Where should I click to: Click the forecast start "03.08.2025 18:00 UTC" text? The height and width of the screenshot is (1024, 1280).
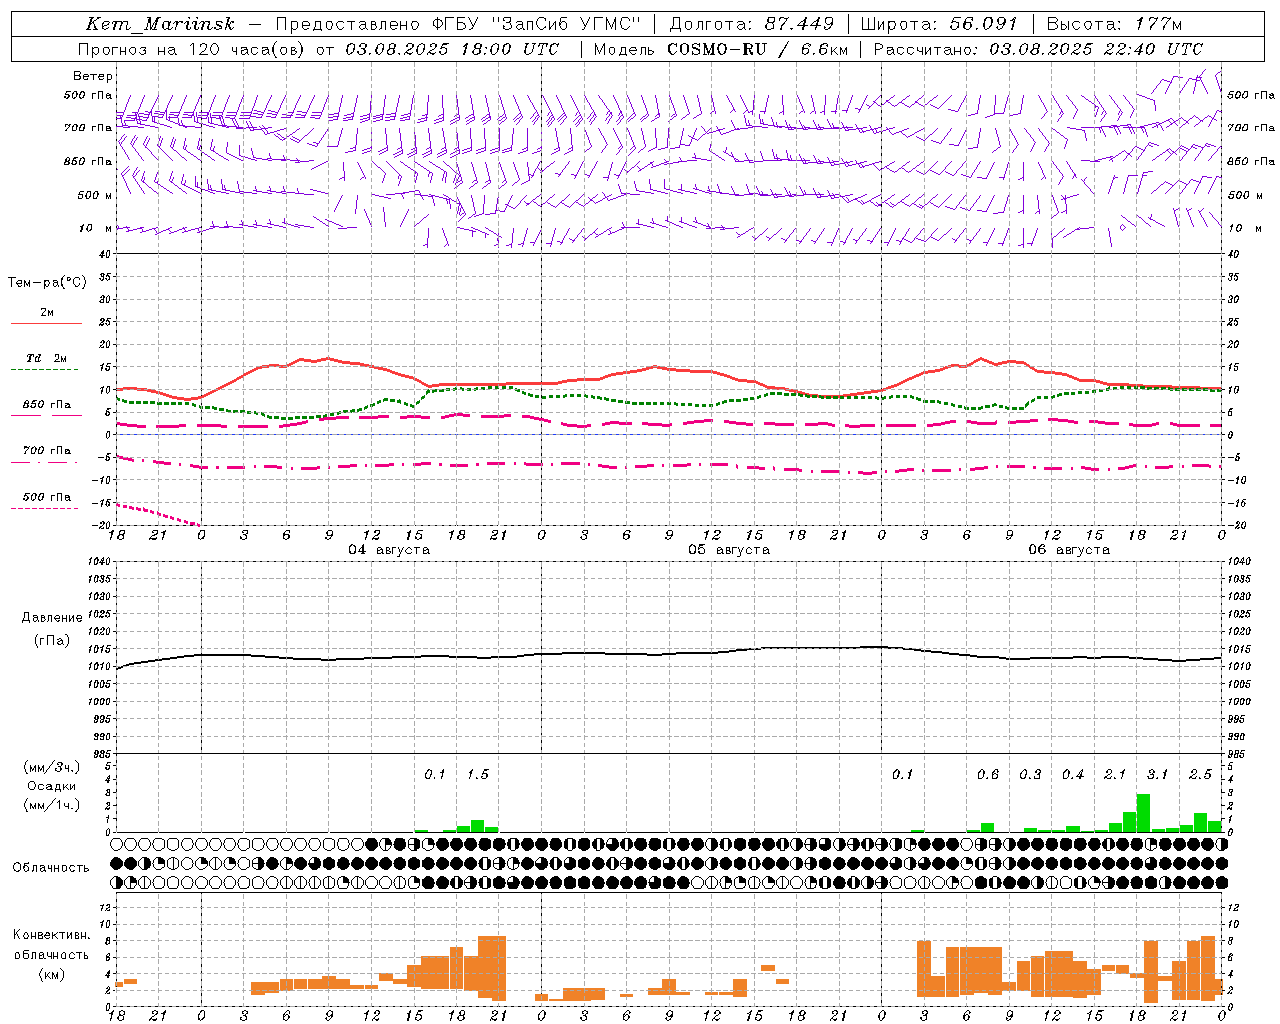(x=452, y=49)
